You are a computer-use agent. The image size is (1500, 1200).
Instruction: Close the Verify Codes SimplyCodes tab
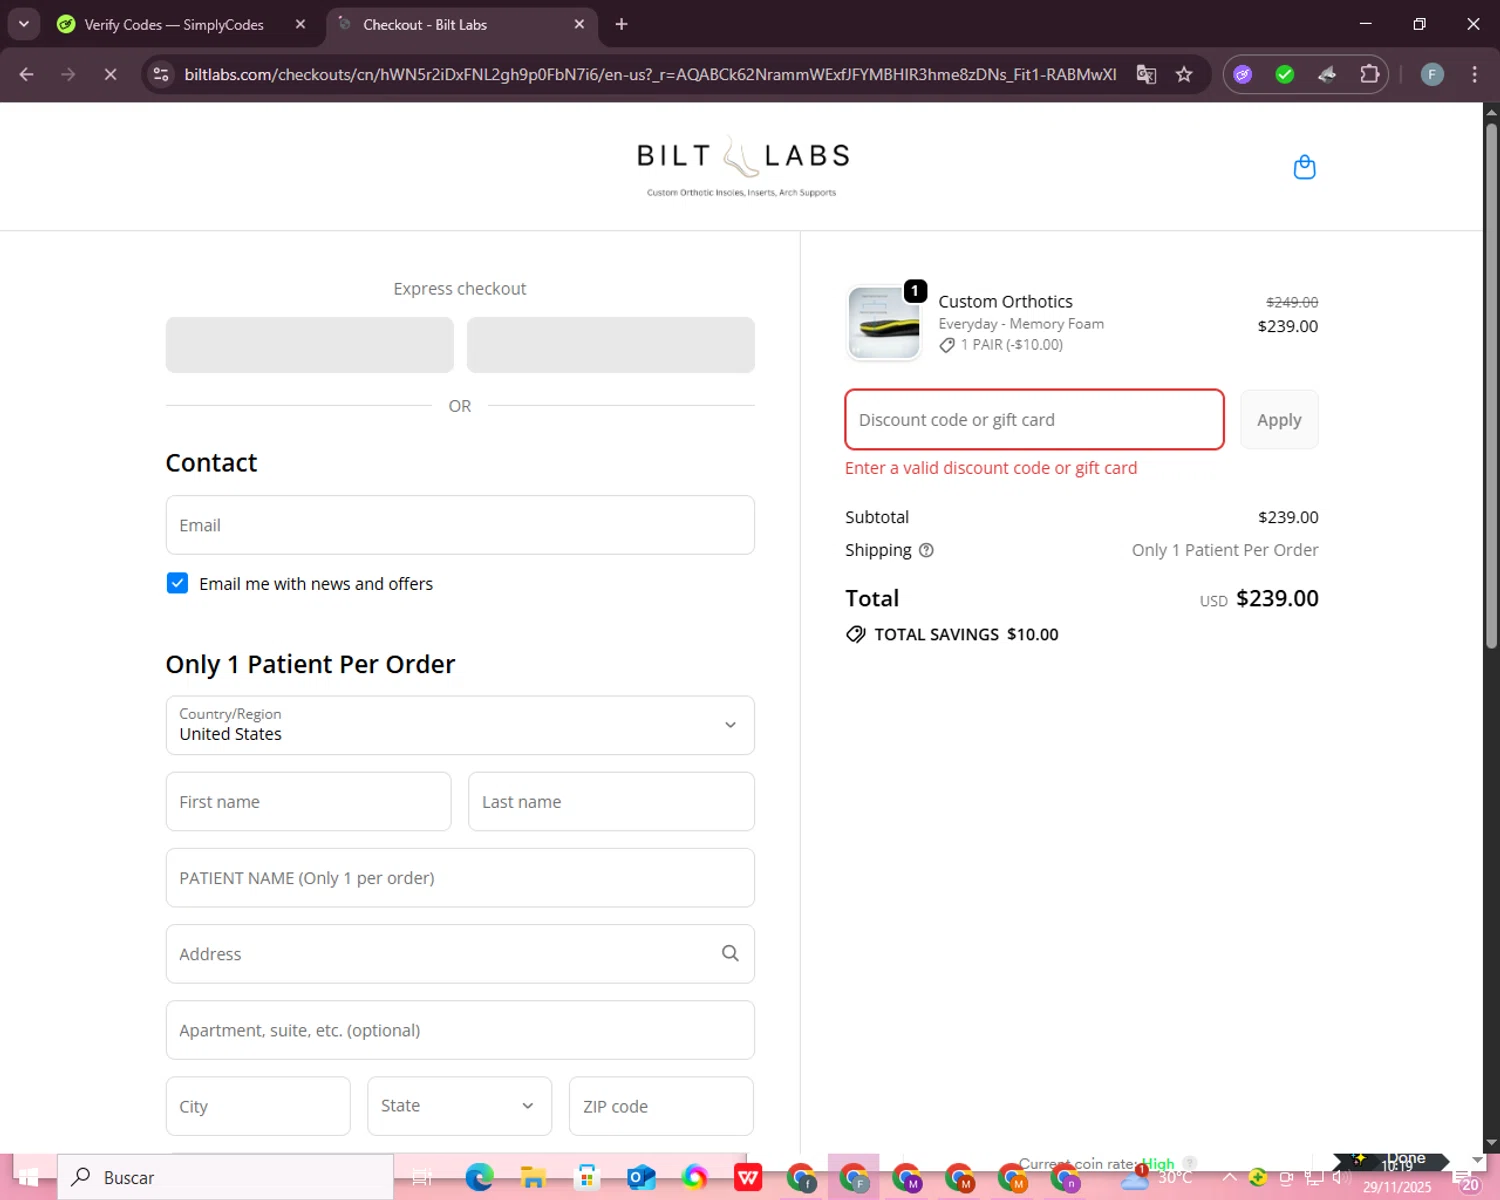point(300,24)
